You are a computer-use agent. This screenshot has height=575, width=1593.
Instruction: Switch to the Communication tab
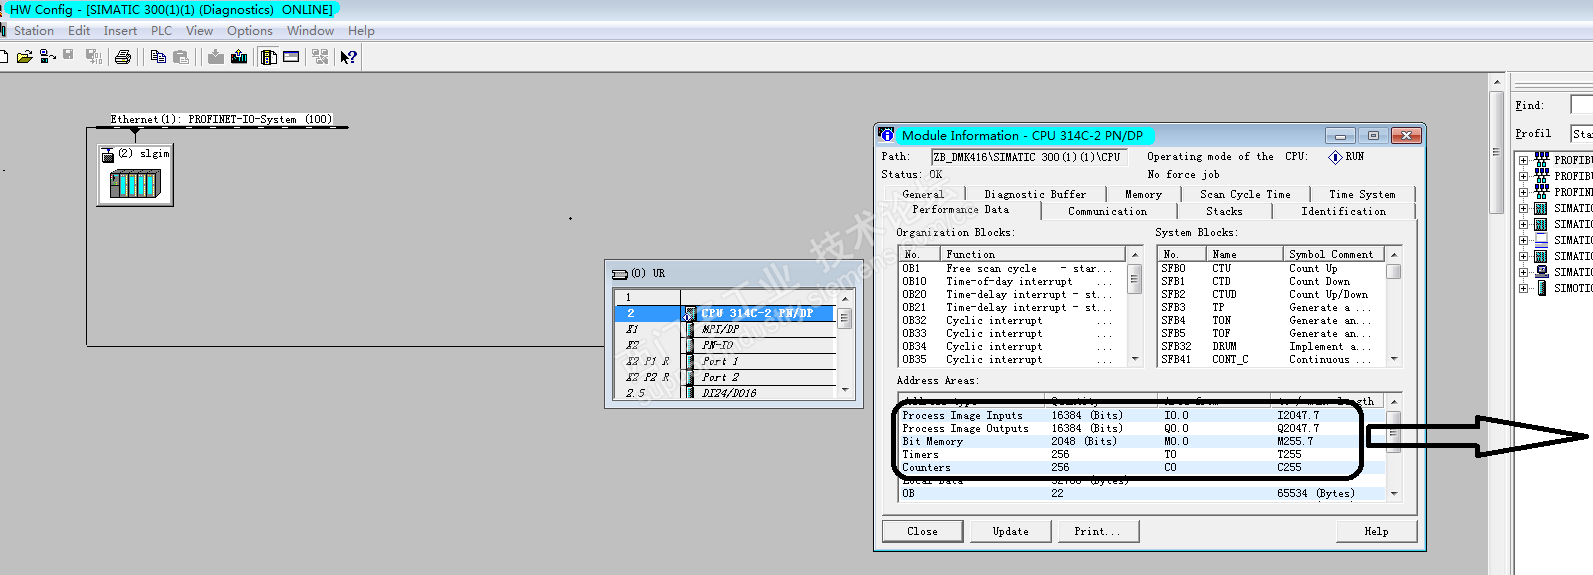pyautogui.click(x=1107, y=211)
